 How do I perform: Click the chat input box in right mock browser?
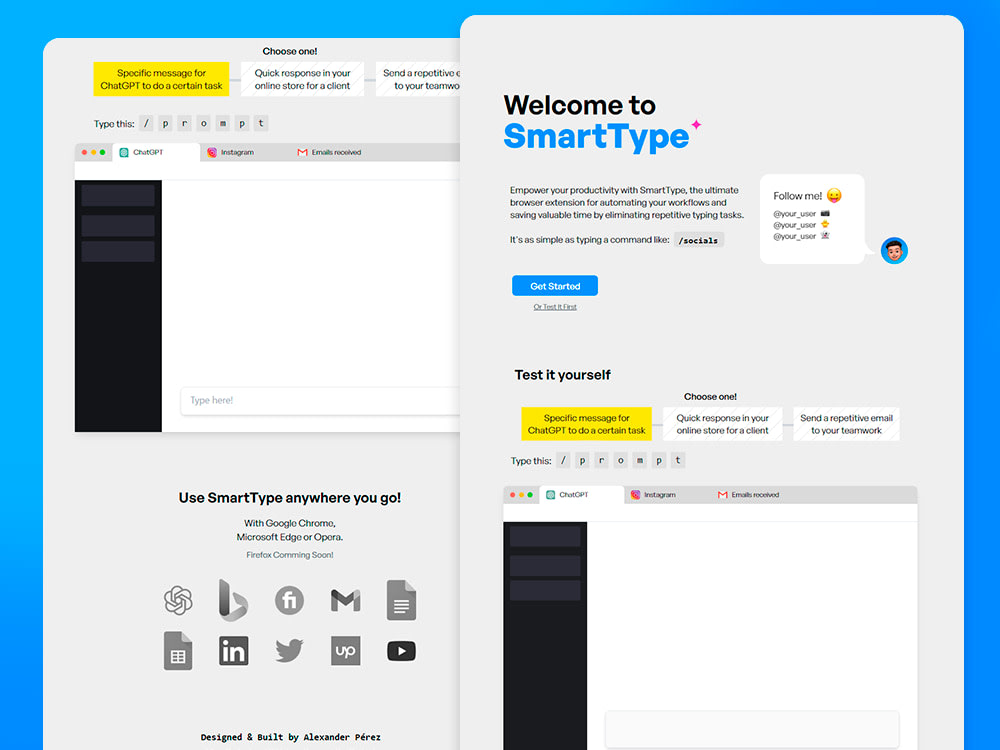click(x=752, y=729)
